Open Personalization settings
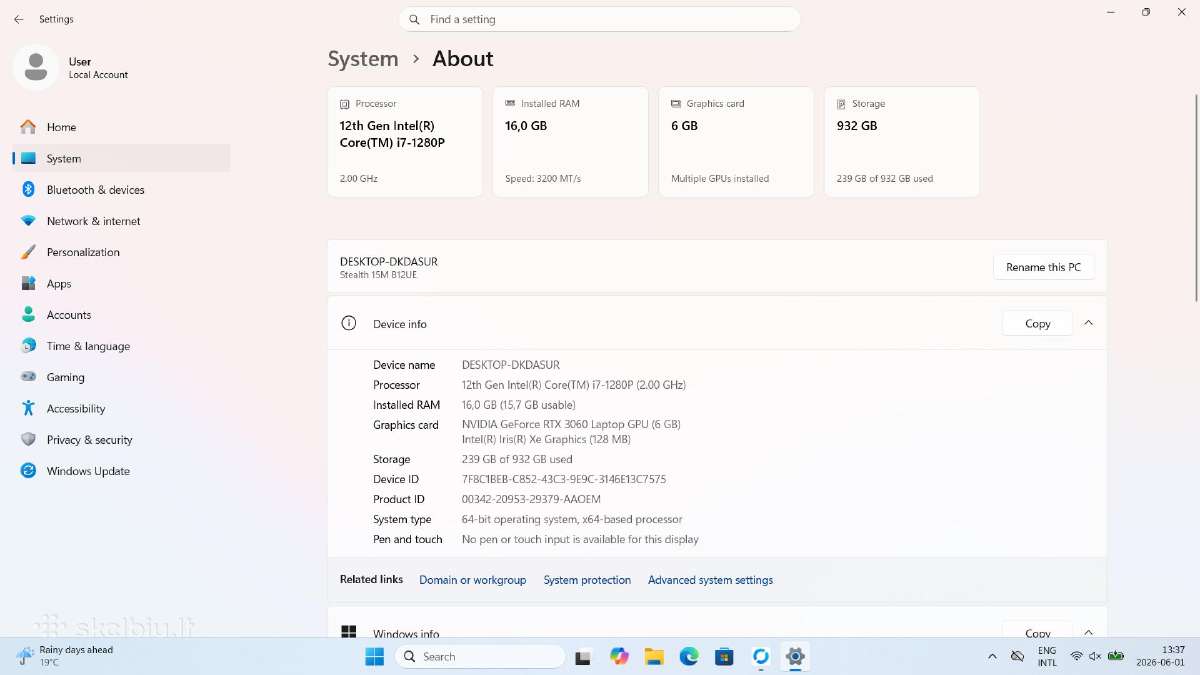This screenshot has height=675, width=1200. coord(83,252)
